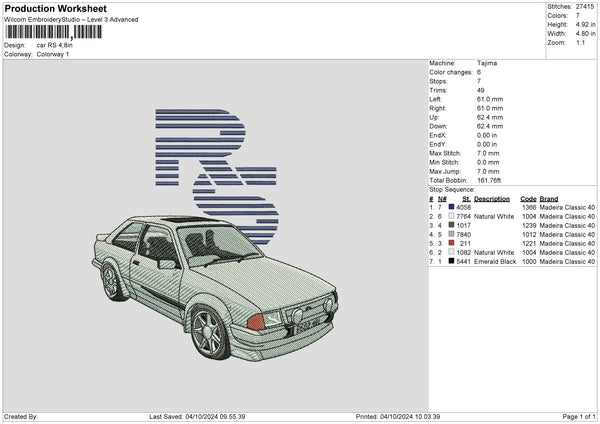Viewport: 600px width, 424px height.
Task: Click thread code 1012 in the stop table
Action: [x=529, y=235]
